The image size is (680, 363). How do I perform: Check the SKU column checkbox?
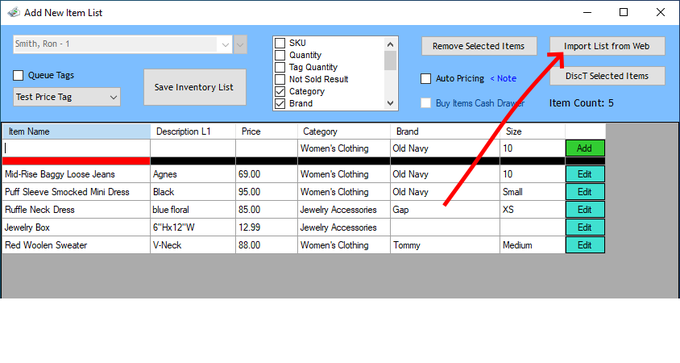point(280,43)
